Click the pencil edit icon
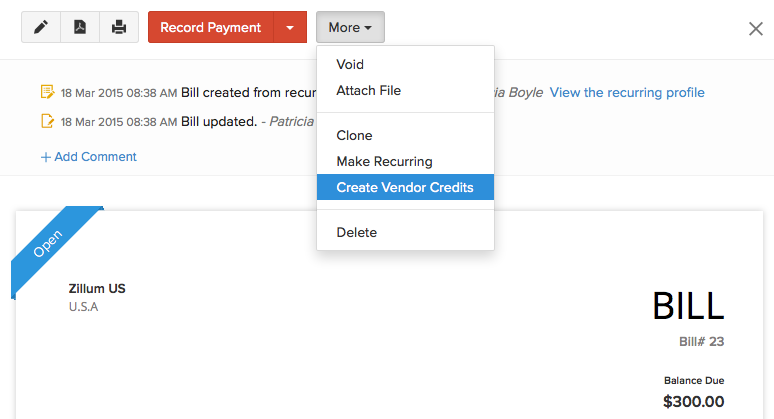Viewport: 774px width, 419px height. pos(41,27)
